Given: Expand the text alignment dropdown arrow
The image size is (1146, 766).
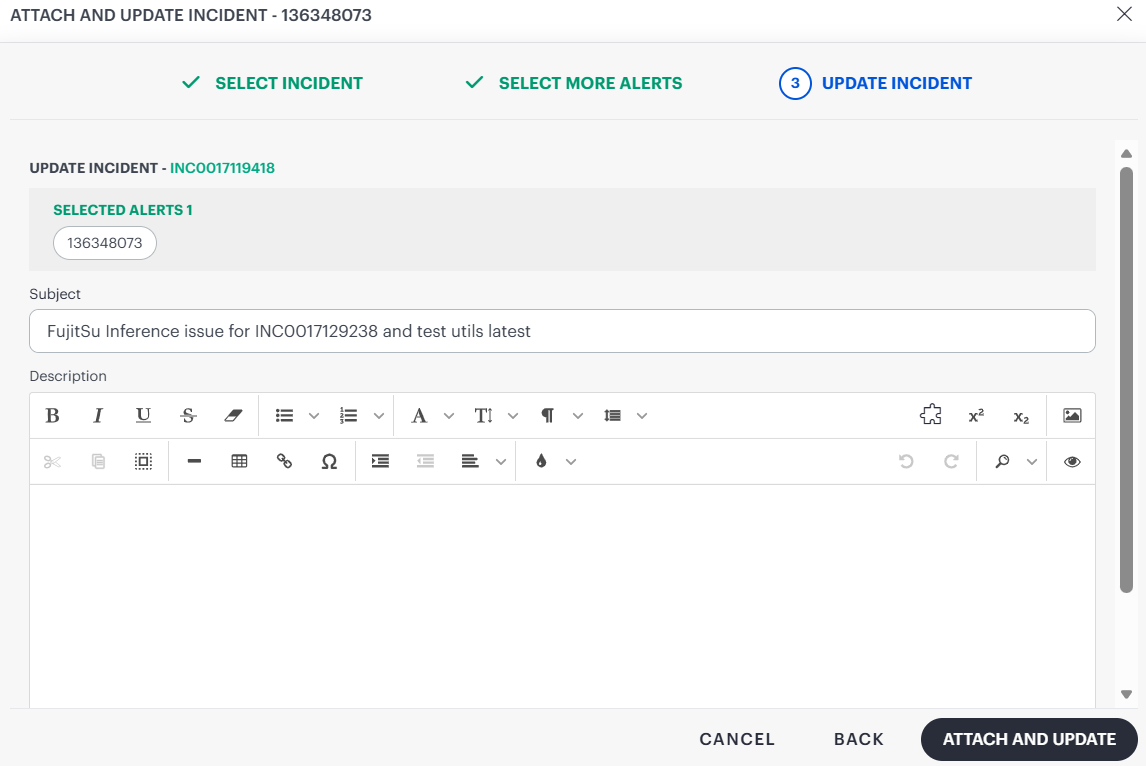Looking at the screenshot, I should [501, 461].
